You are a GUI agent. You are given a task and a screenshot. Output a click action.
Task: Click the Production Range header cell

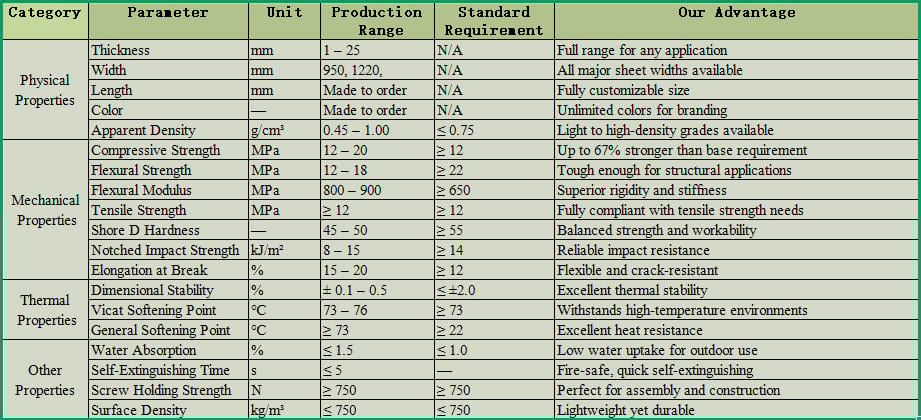(x=377, y=21)
